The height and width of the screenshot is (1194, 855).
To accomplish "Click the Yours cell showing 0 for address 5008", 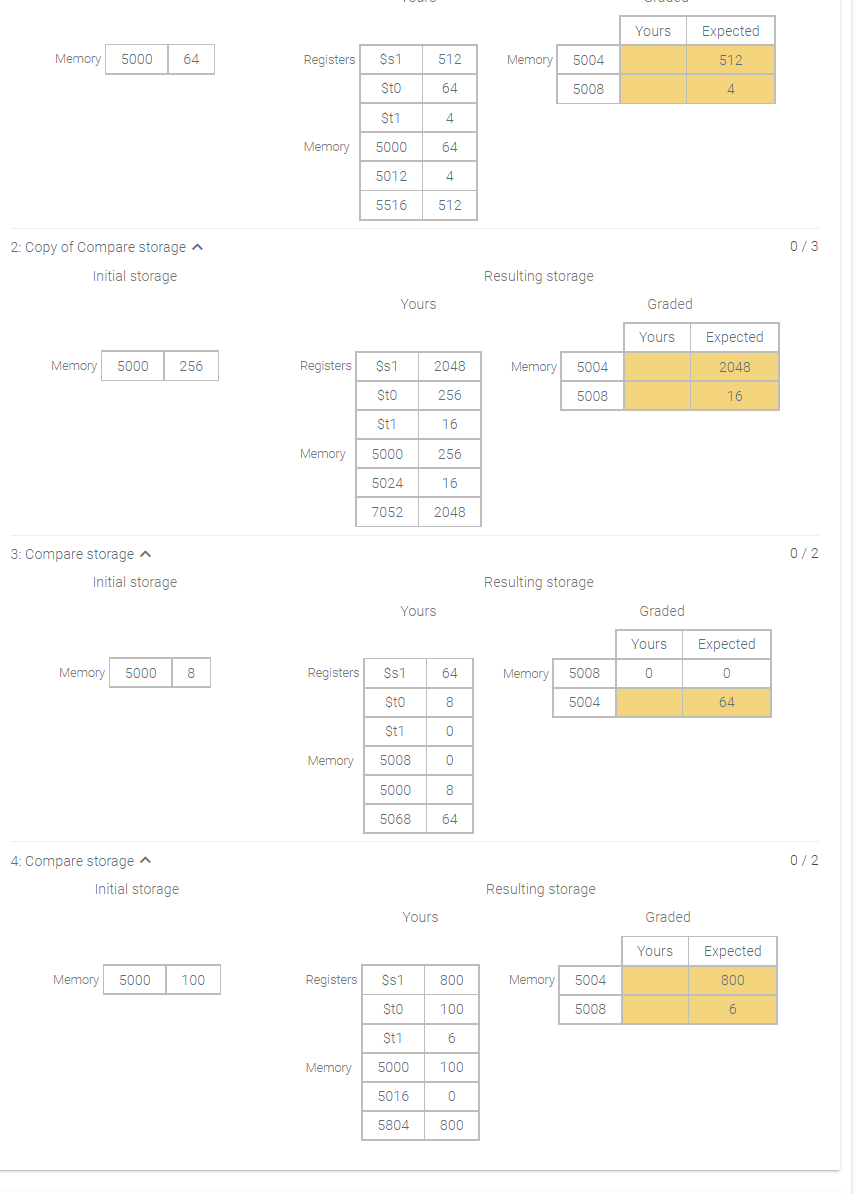I will point(648,673).
